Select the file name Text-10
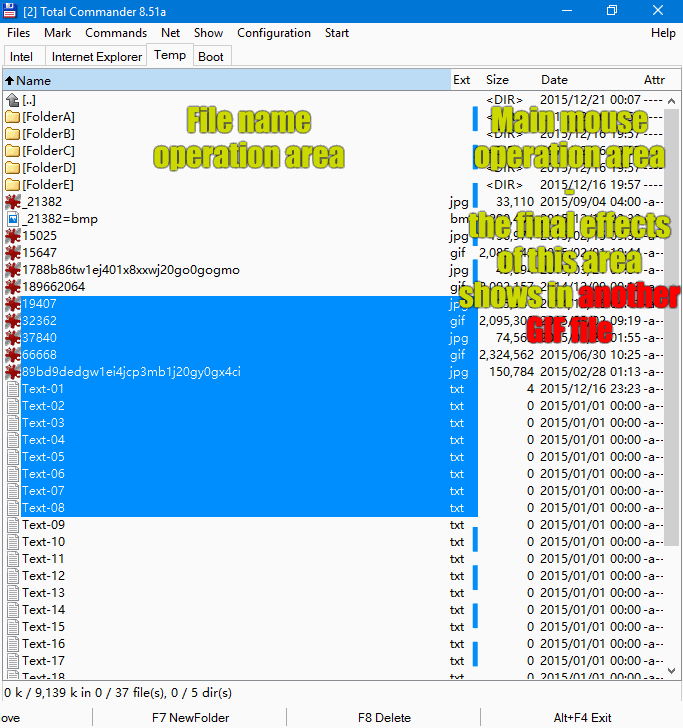 click(44, 542)
